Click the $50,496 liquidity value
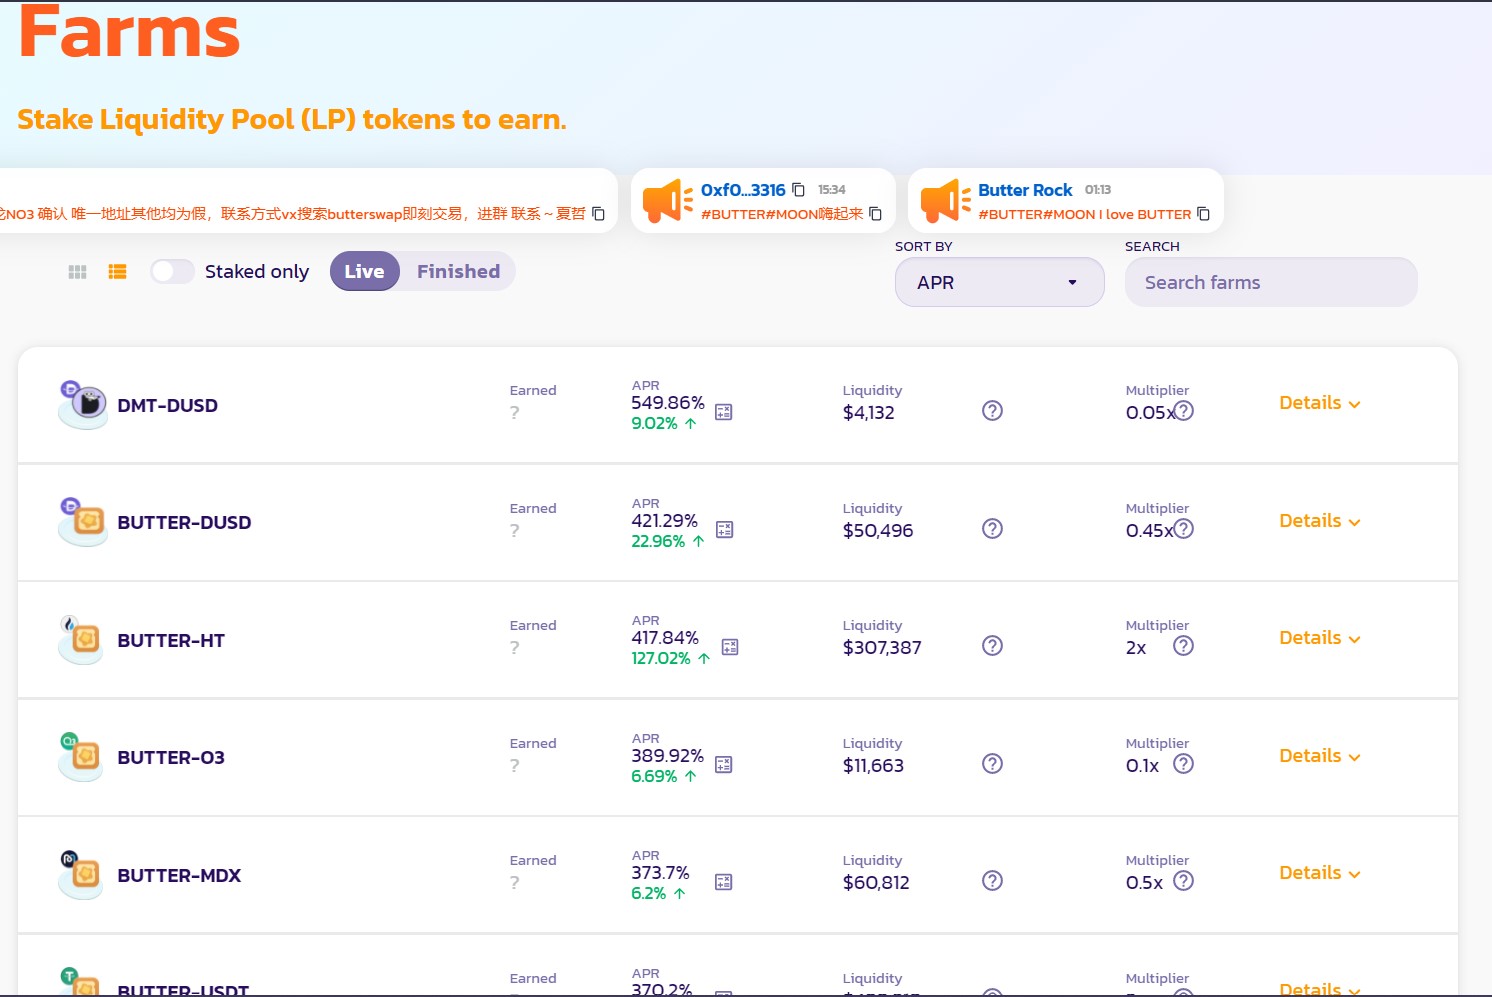This screenshot has height=997, width=1492. click(x=878, y=531)
